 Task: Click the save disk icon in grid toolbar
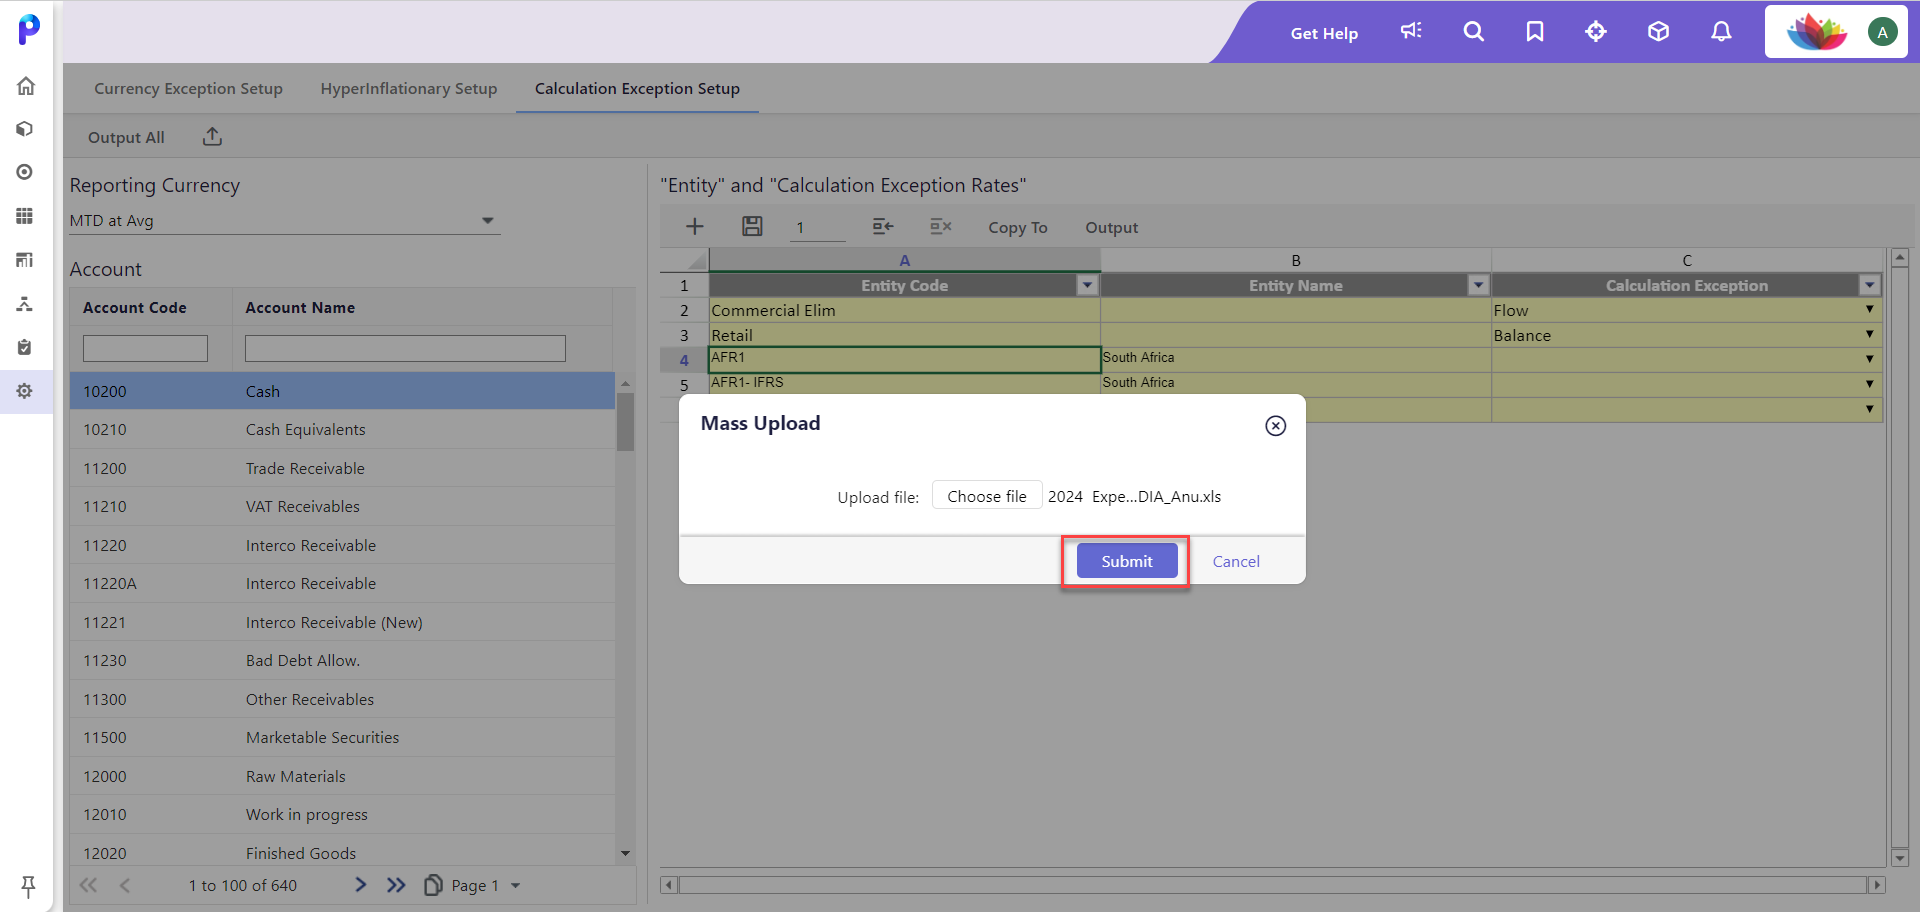752,227
